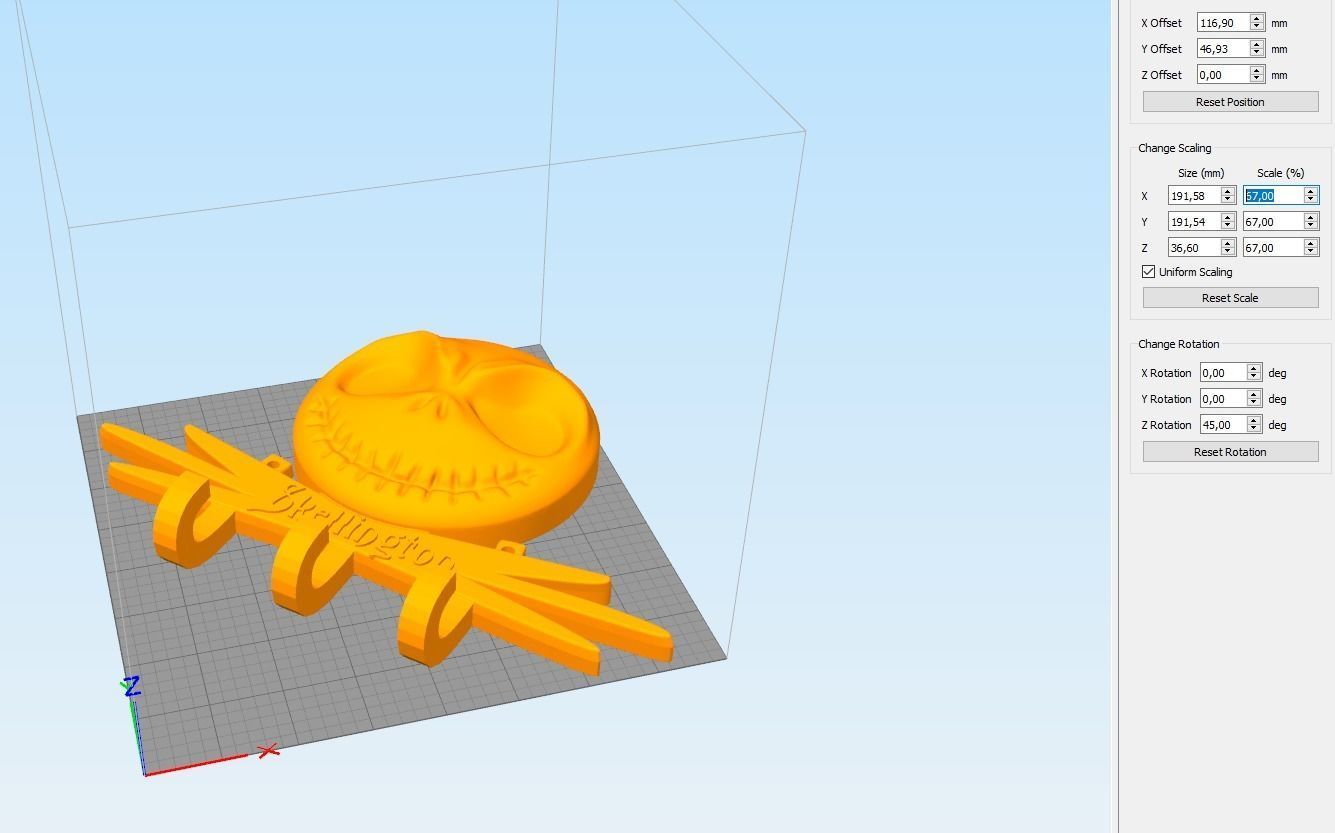This screenshot has height=833, width=1335.
Task: Decrease X Scale percent with down arrow
Action: [1311, 201]
